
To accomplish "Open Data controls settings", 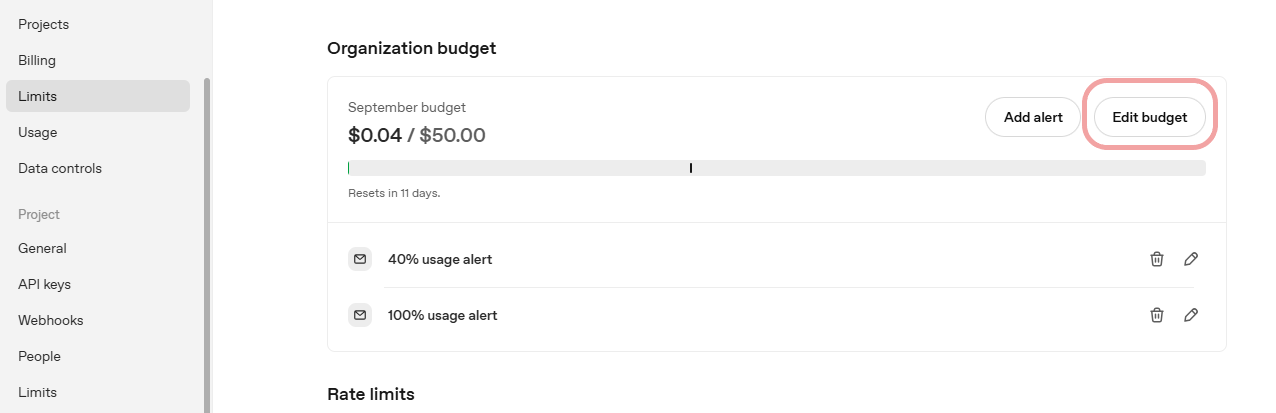I will 60,168.
